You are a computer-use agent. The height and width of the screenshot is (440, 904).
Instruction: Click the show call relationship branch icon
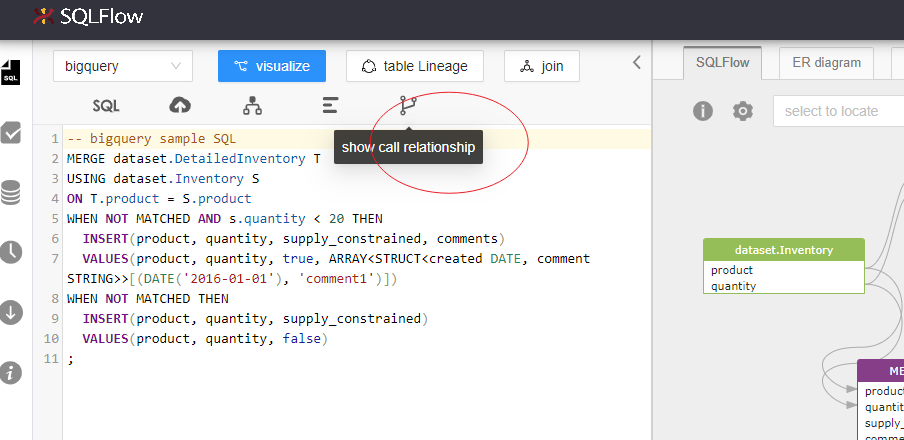408,105
